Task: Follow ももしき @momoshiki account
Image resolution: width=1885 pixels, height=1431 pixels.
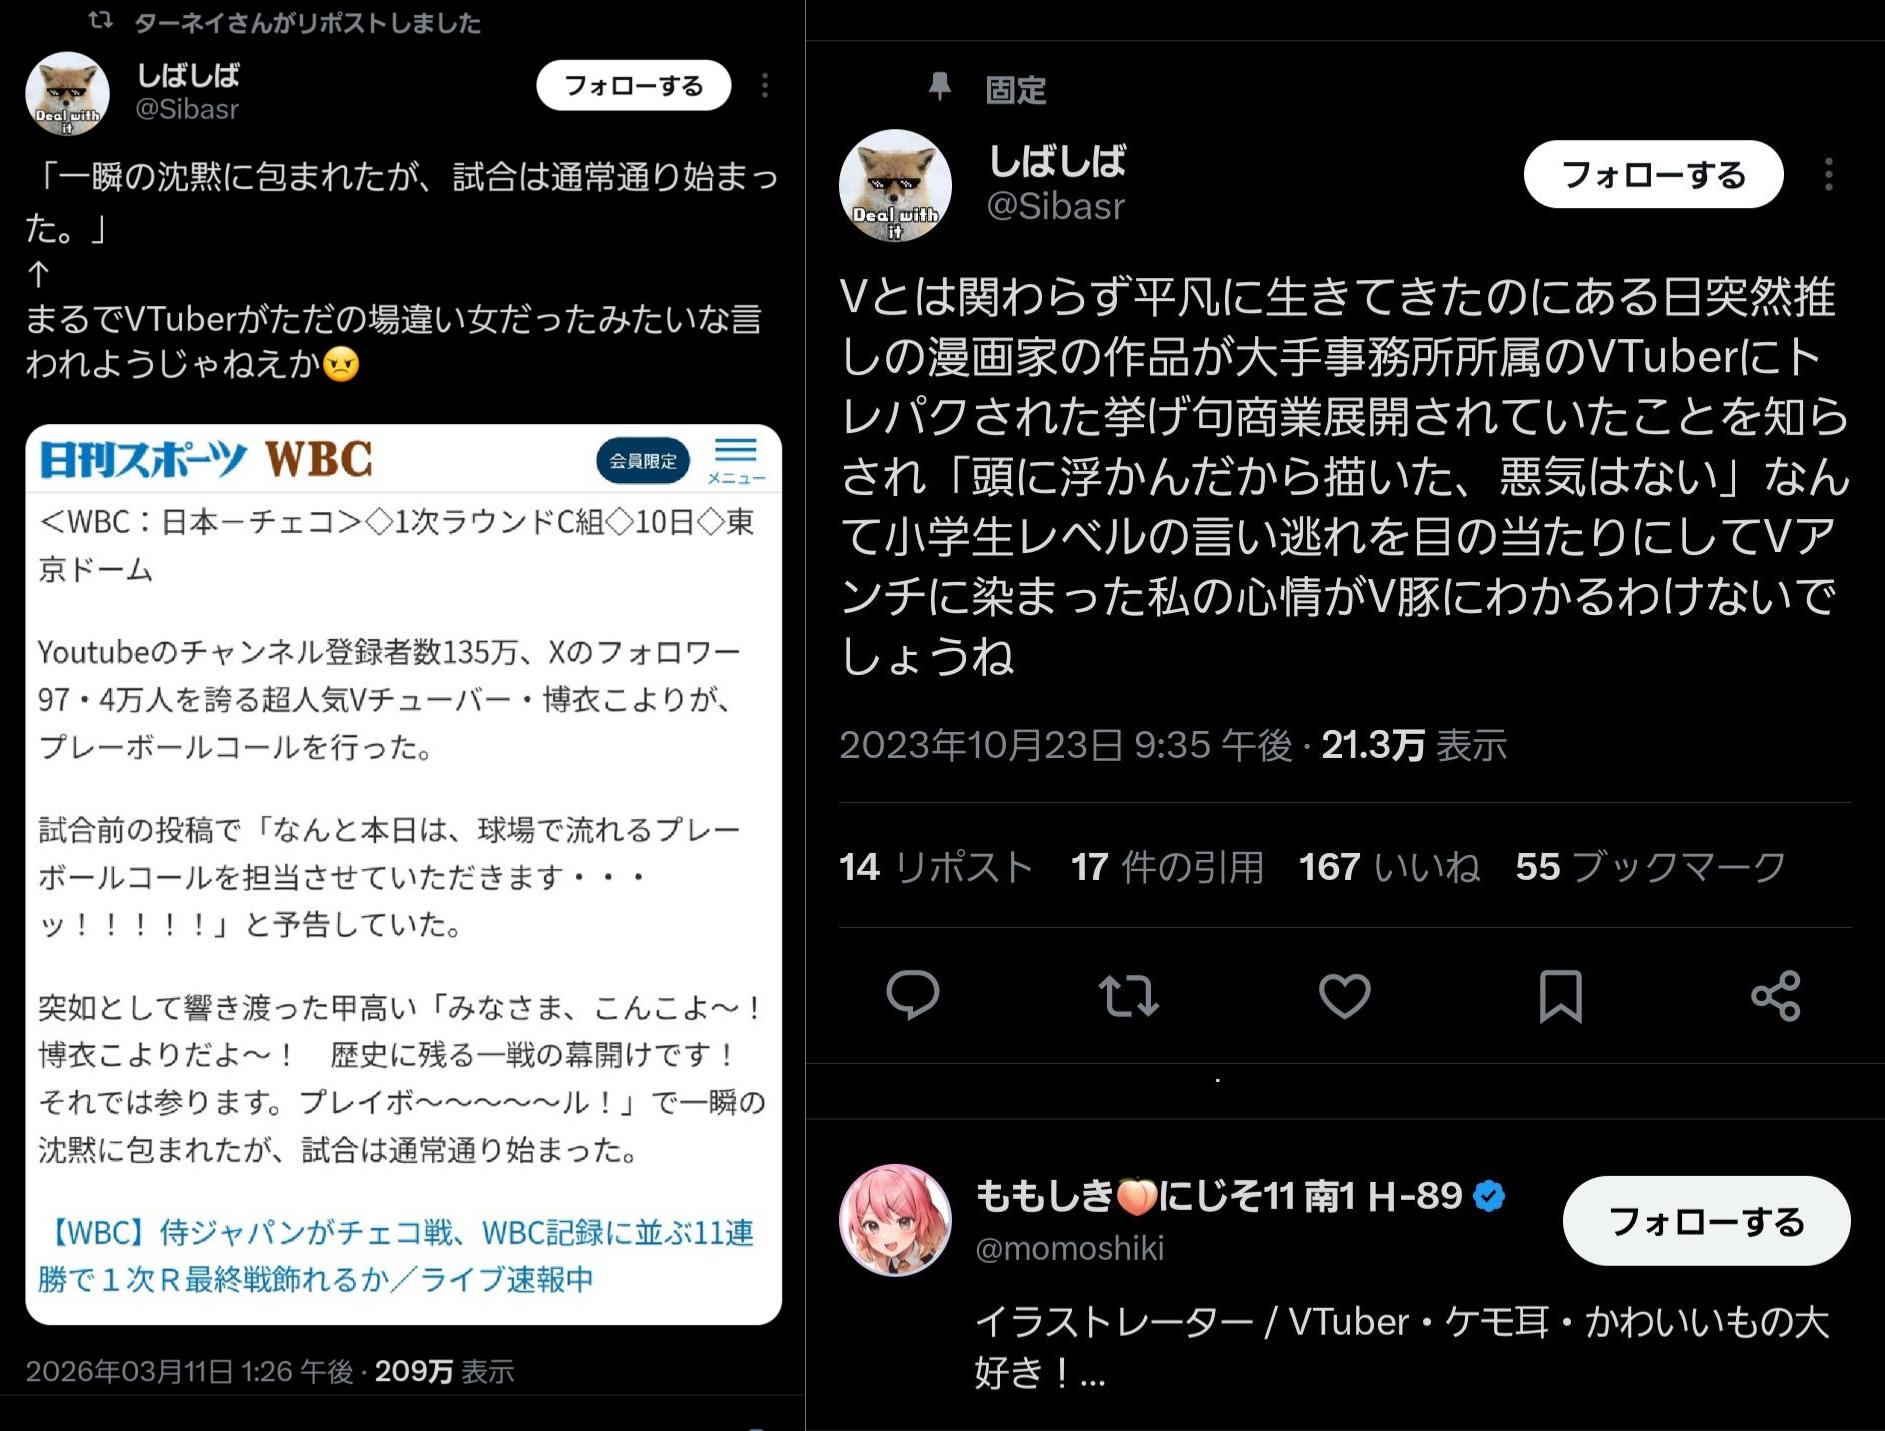Action: tap(1706, 1221)
